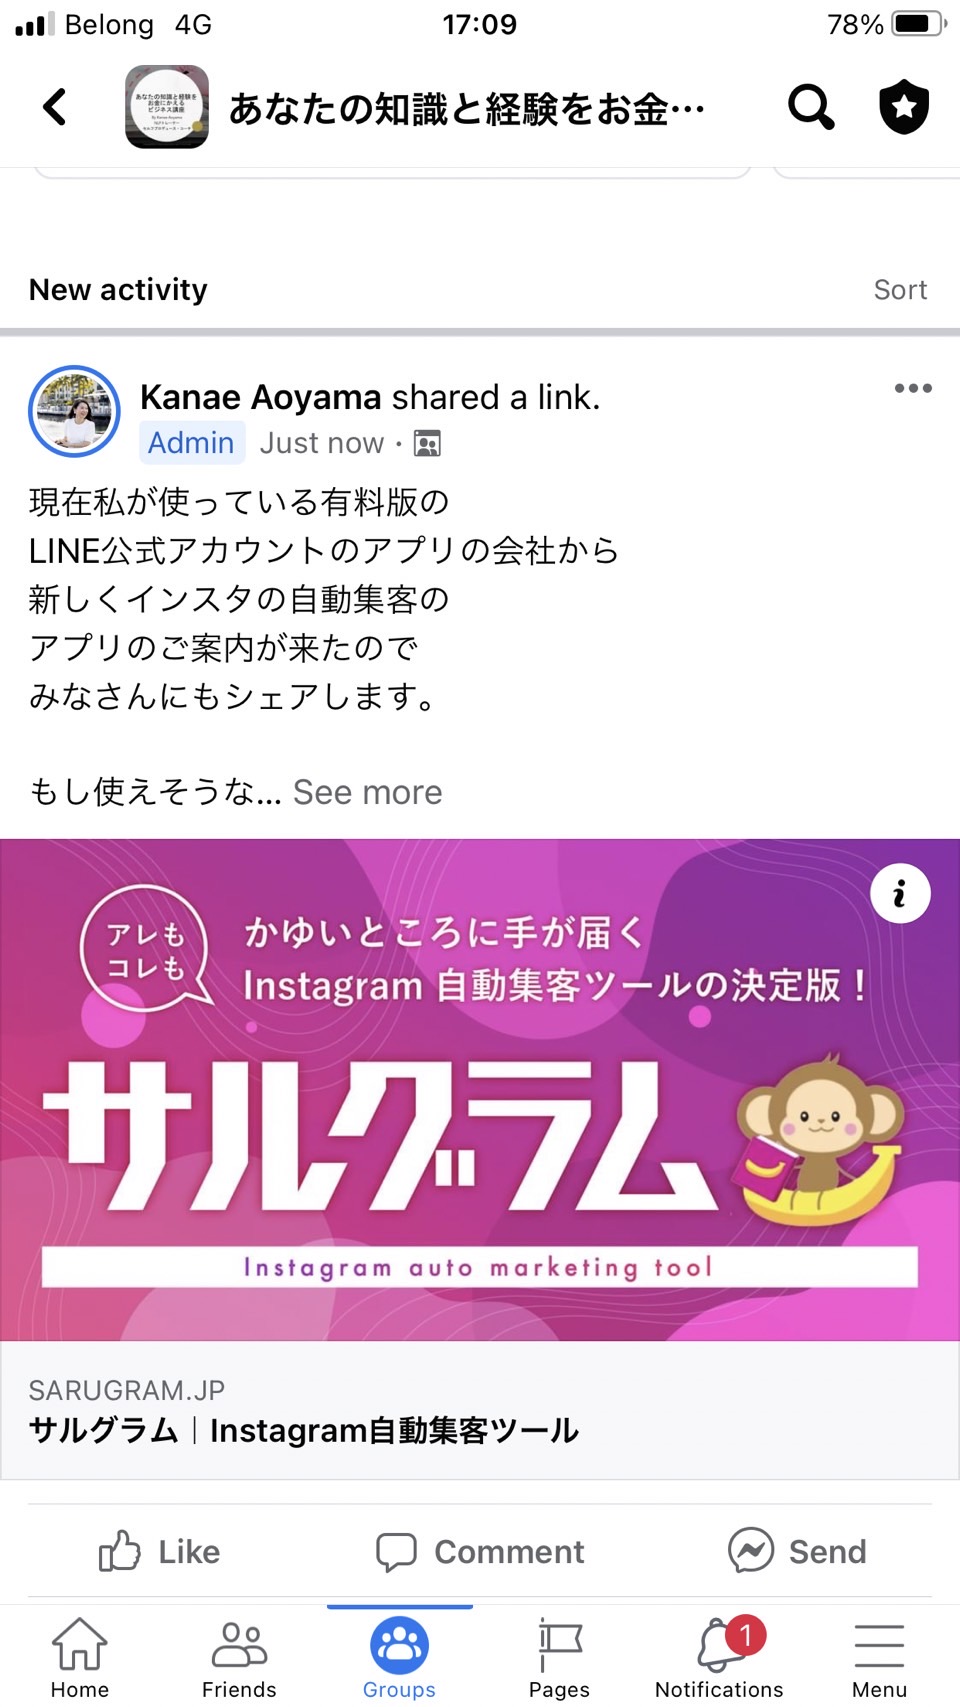Tap the back arrow in header
The width and height of the screenshot is (960, 1707).
[x=55, y=107]
